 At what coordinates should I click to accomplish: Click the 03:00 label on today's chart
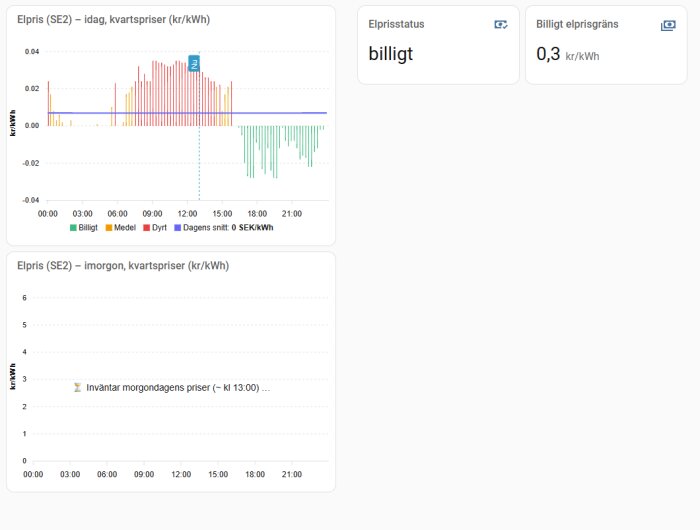pos(83,214)
